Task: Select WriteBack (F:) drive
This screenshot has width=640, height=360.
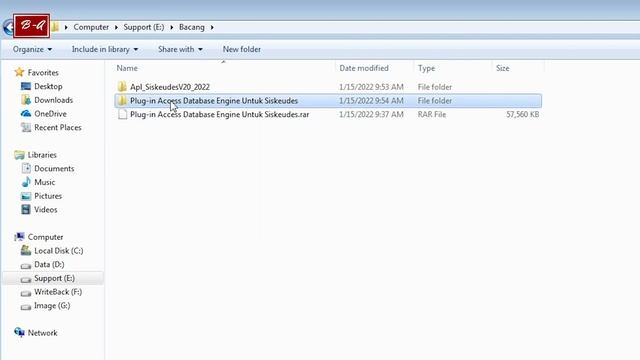Action: click(58, 292)
